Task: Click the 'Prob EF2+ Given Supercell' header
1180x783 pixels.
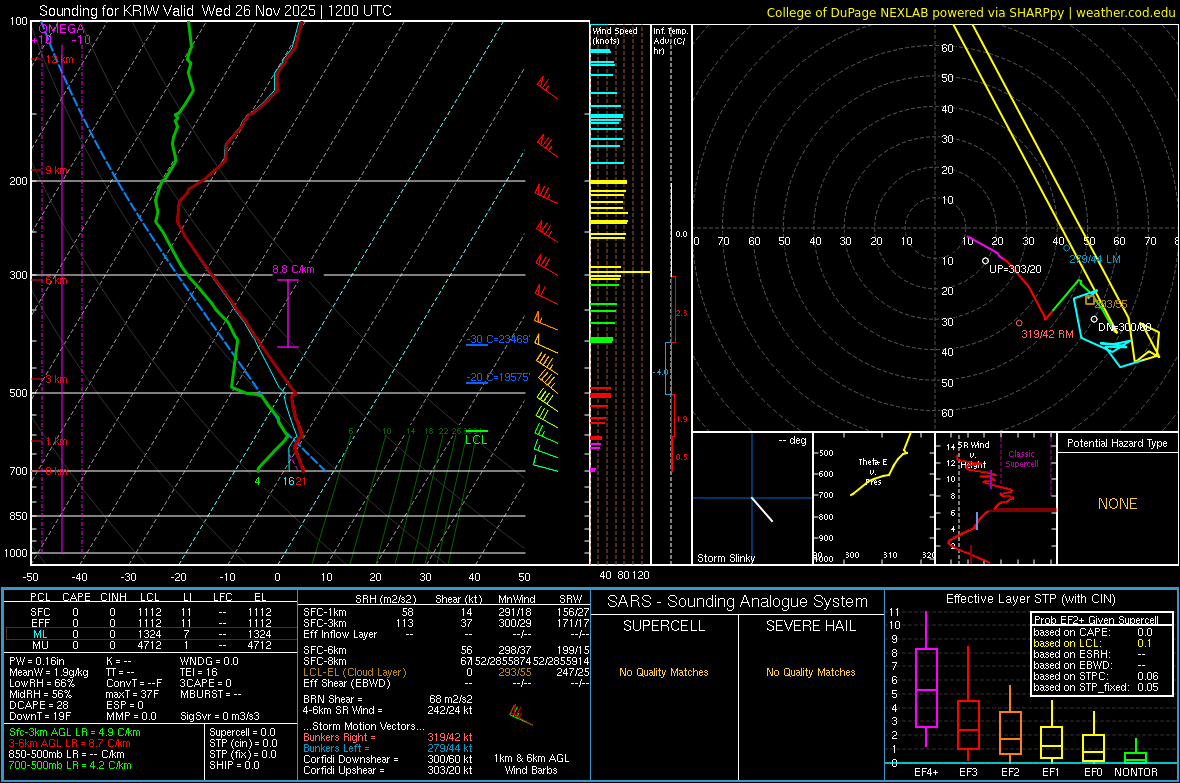Action: pos(1096,620)
